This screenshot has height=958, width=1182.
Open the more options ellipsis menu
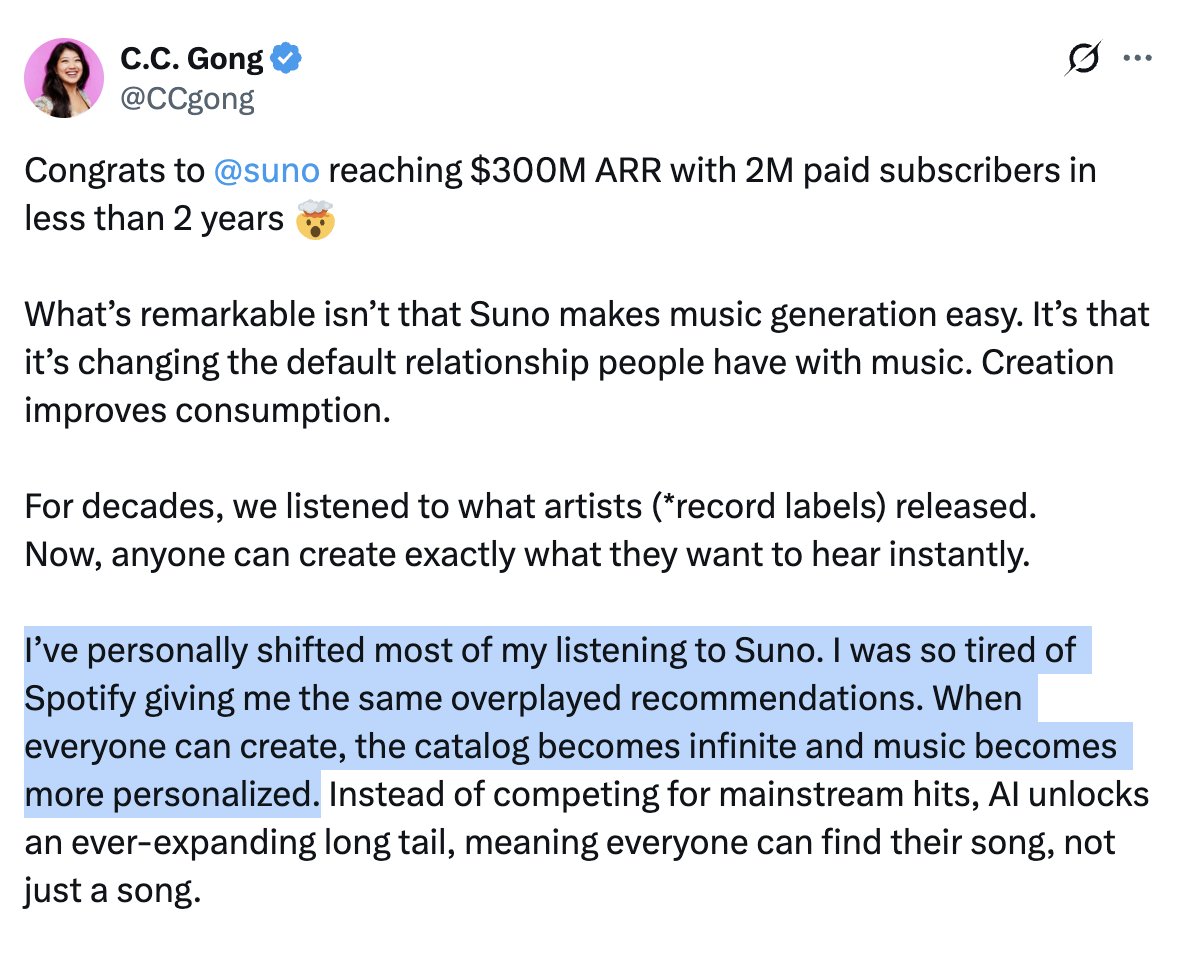[1138, 59]
